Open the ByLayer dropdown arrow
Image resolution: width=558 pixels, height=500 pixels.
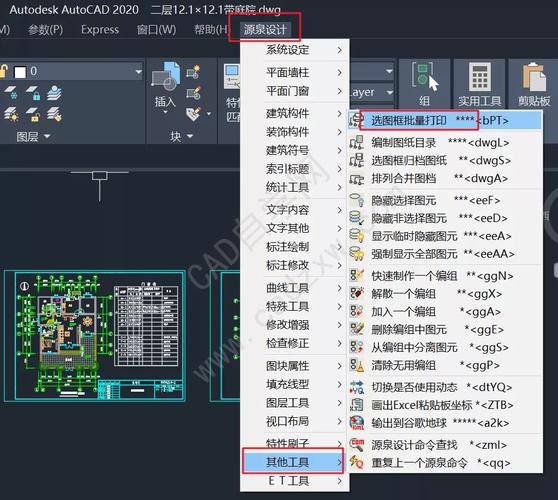[x=390, y=92]
